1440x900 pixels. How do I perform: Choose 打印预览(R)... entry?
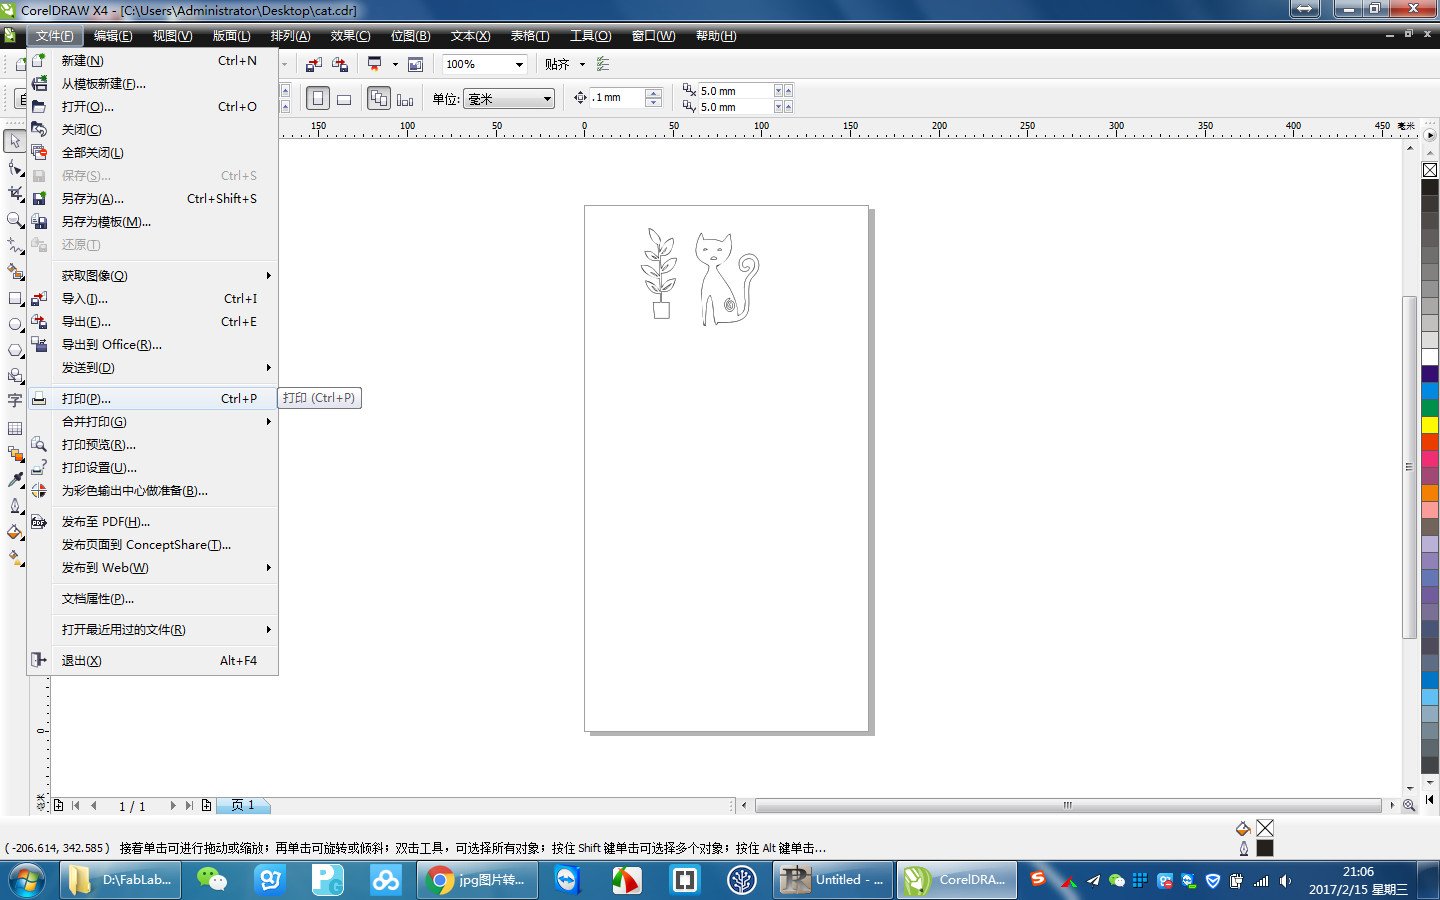click(152, 444)
